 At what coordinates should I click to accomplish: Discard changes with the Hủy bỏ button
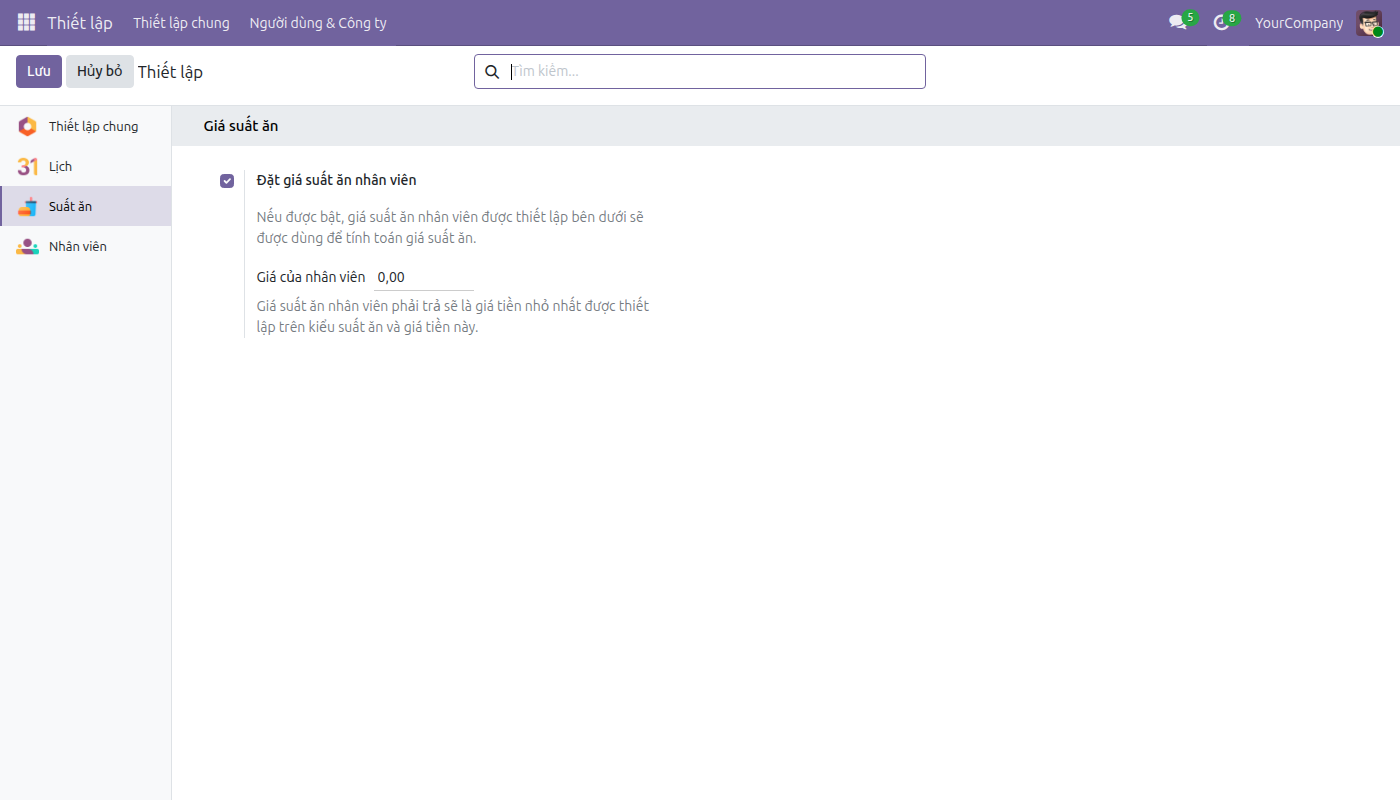coord(100,71)
